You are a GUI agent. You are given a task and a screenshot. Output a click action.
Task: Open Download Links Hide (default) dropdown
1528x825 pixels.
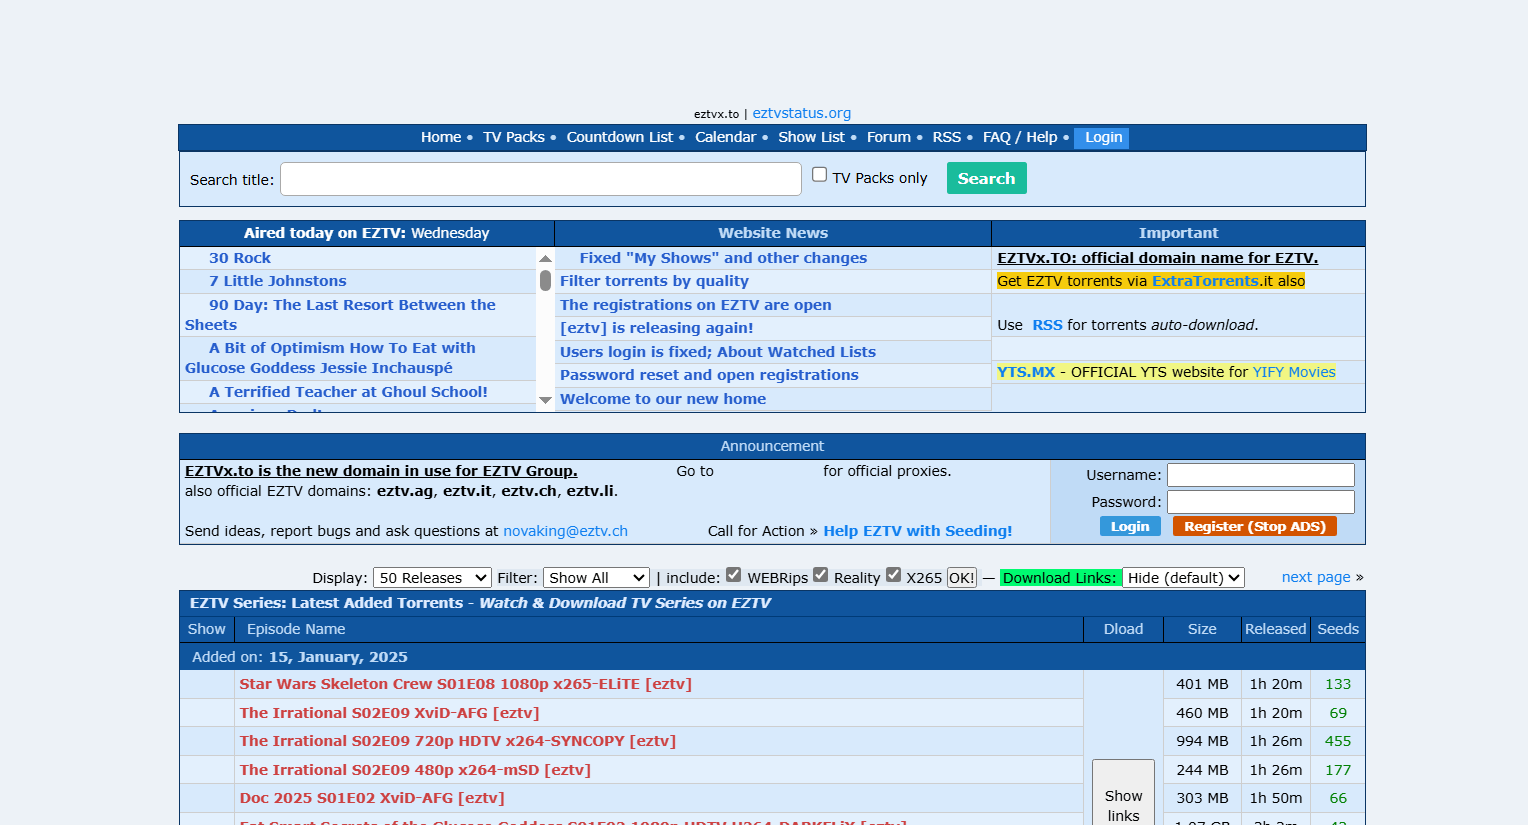1183,578
